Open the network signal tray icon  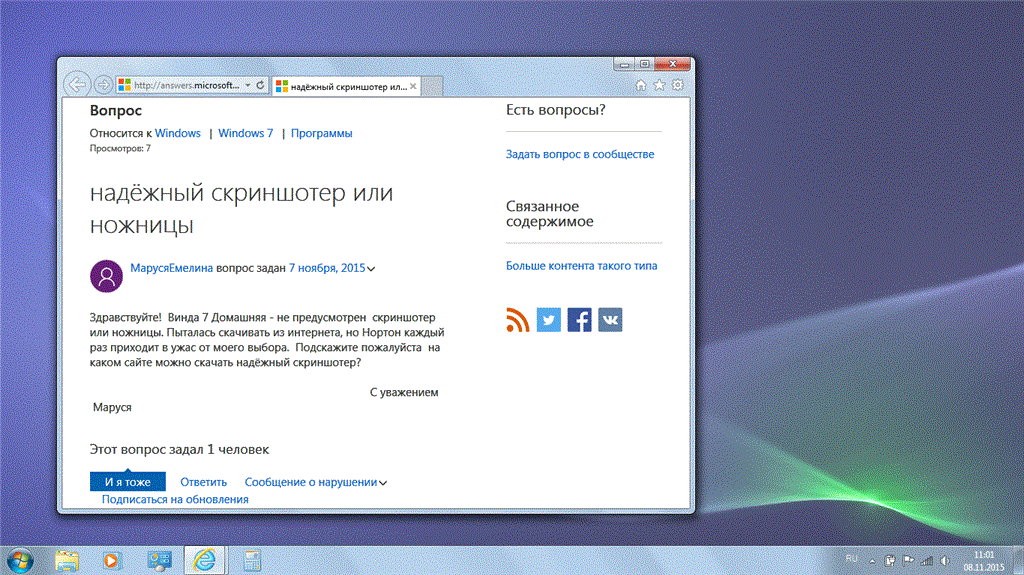(x=927, y=561)
